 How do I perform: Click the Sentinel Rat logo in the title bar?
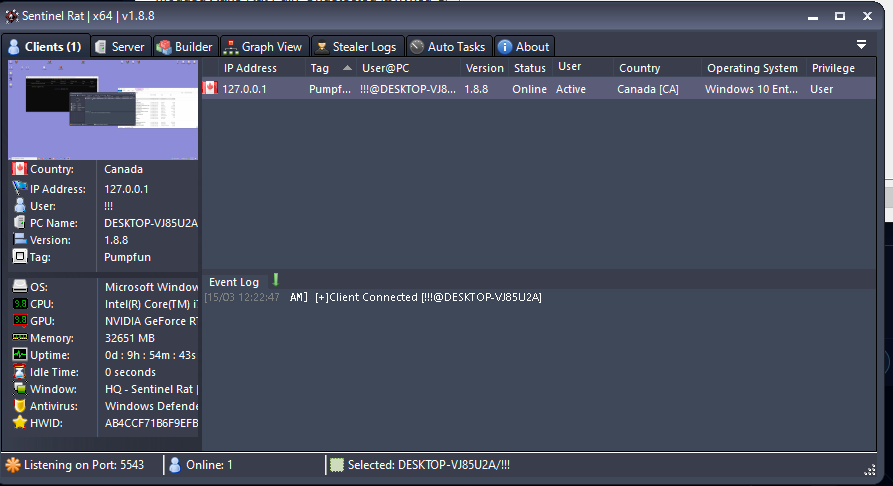tap(11, 16)
